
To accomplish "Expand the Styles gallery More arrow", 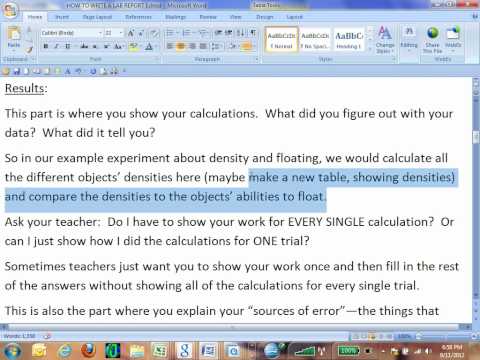I will [x=369, y=48].
